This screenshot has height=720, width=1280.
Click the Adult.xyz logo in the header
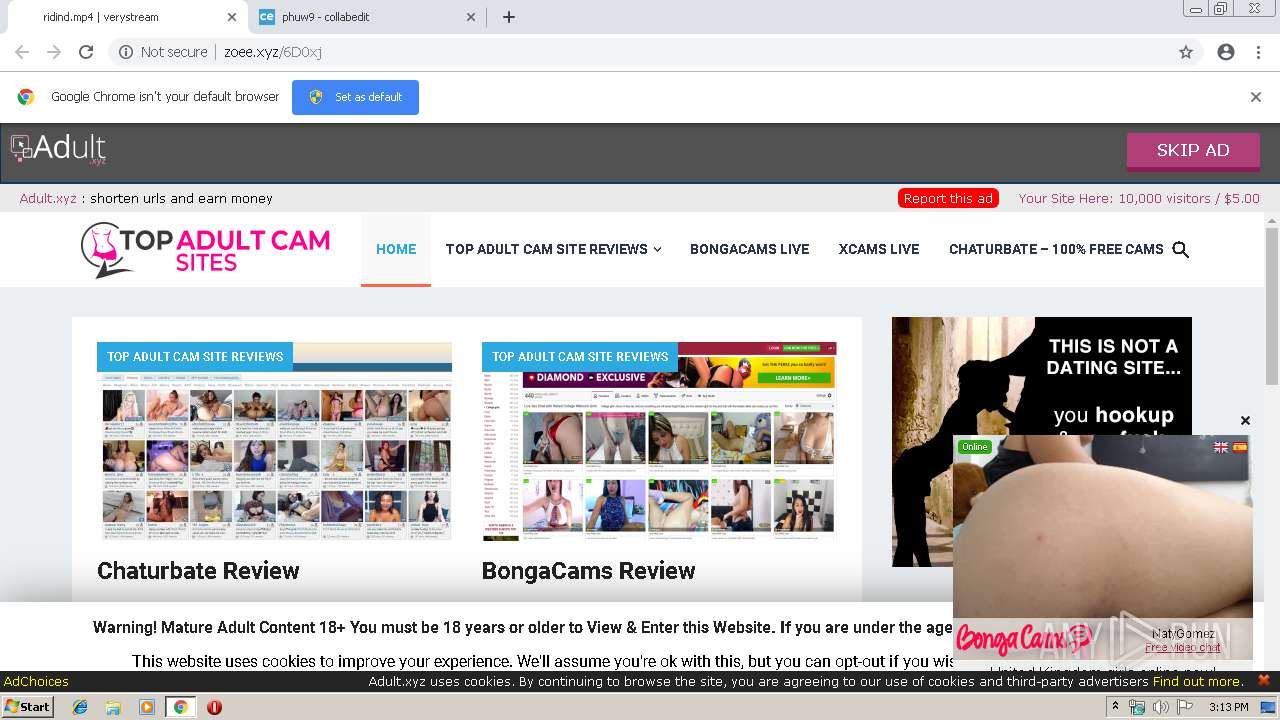(58, 150)
